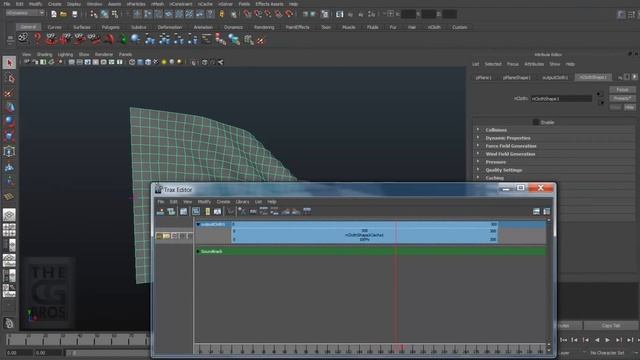Select the arrow Select tool in toolbox
The height and width of the screenshot is (360, 640).
click(9, 62)
